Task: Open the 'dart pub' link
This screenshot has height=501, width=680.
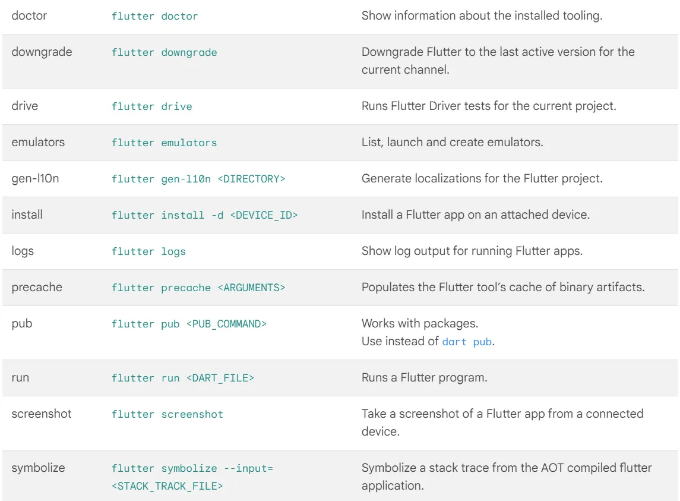Action: pyautogui.click(x=467, y=342)
